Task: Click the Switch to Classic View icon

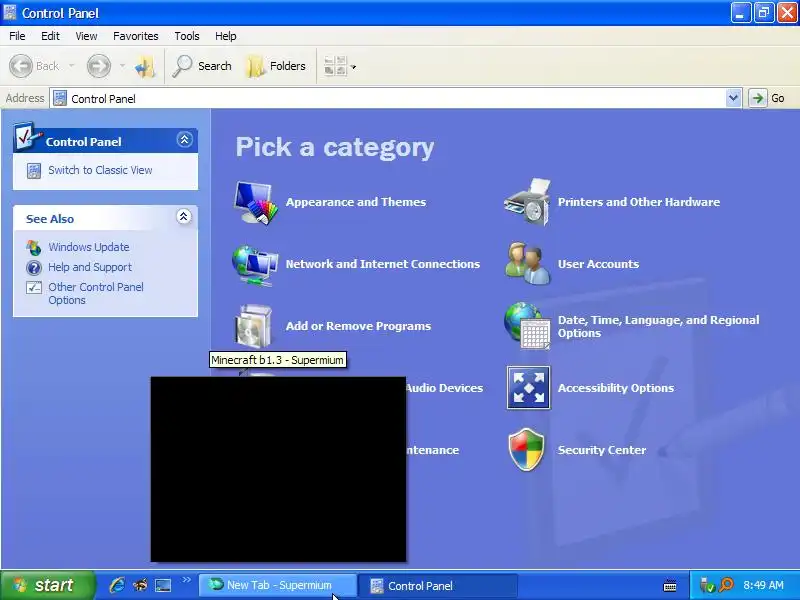Action: click(x=34, y=170)
